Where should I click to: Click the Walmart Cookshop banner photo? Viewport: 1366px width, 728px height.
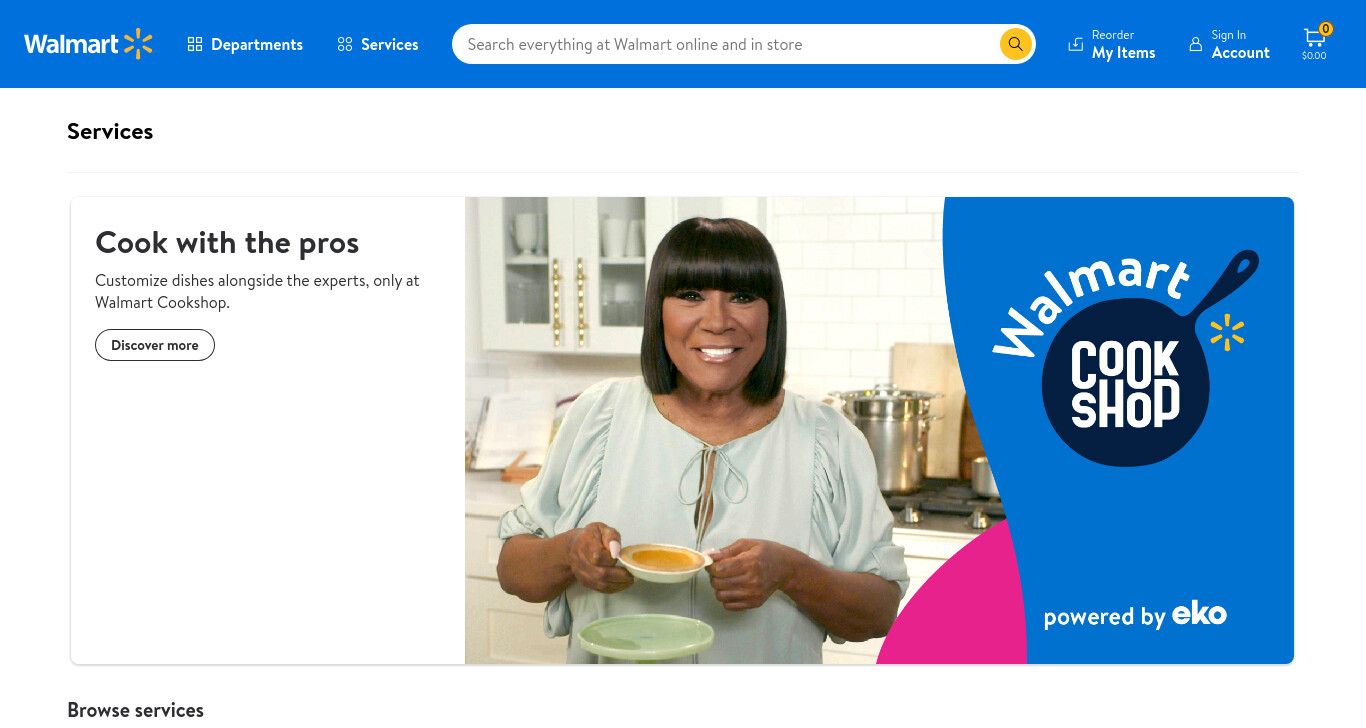(704, 430)
